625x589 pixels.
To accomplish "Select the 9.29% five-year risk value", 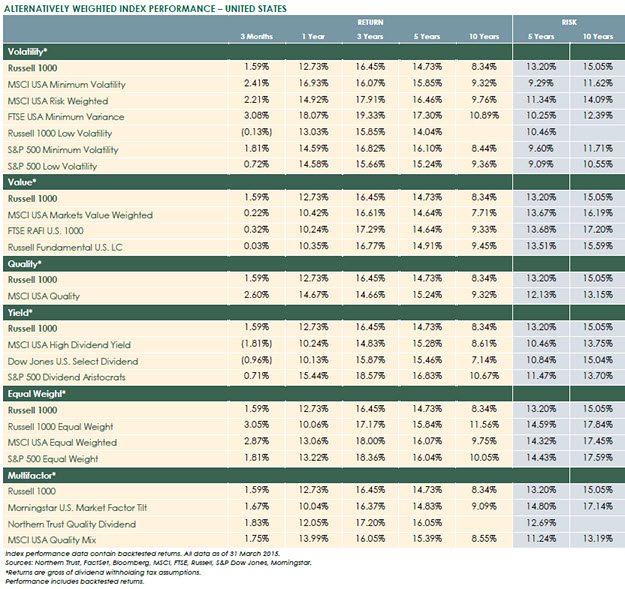I will coord(541,83).
